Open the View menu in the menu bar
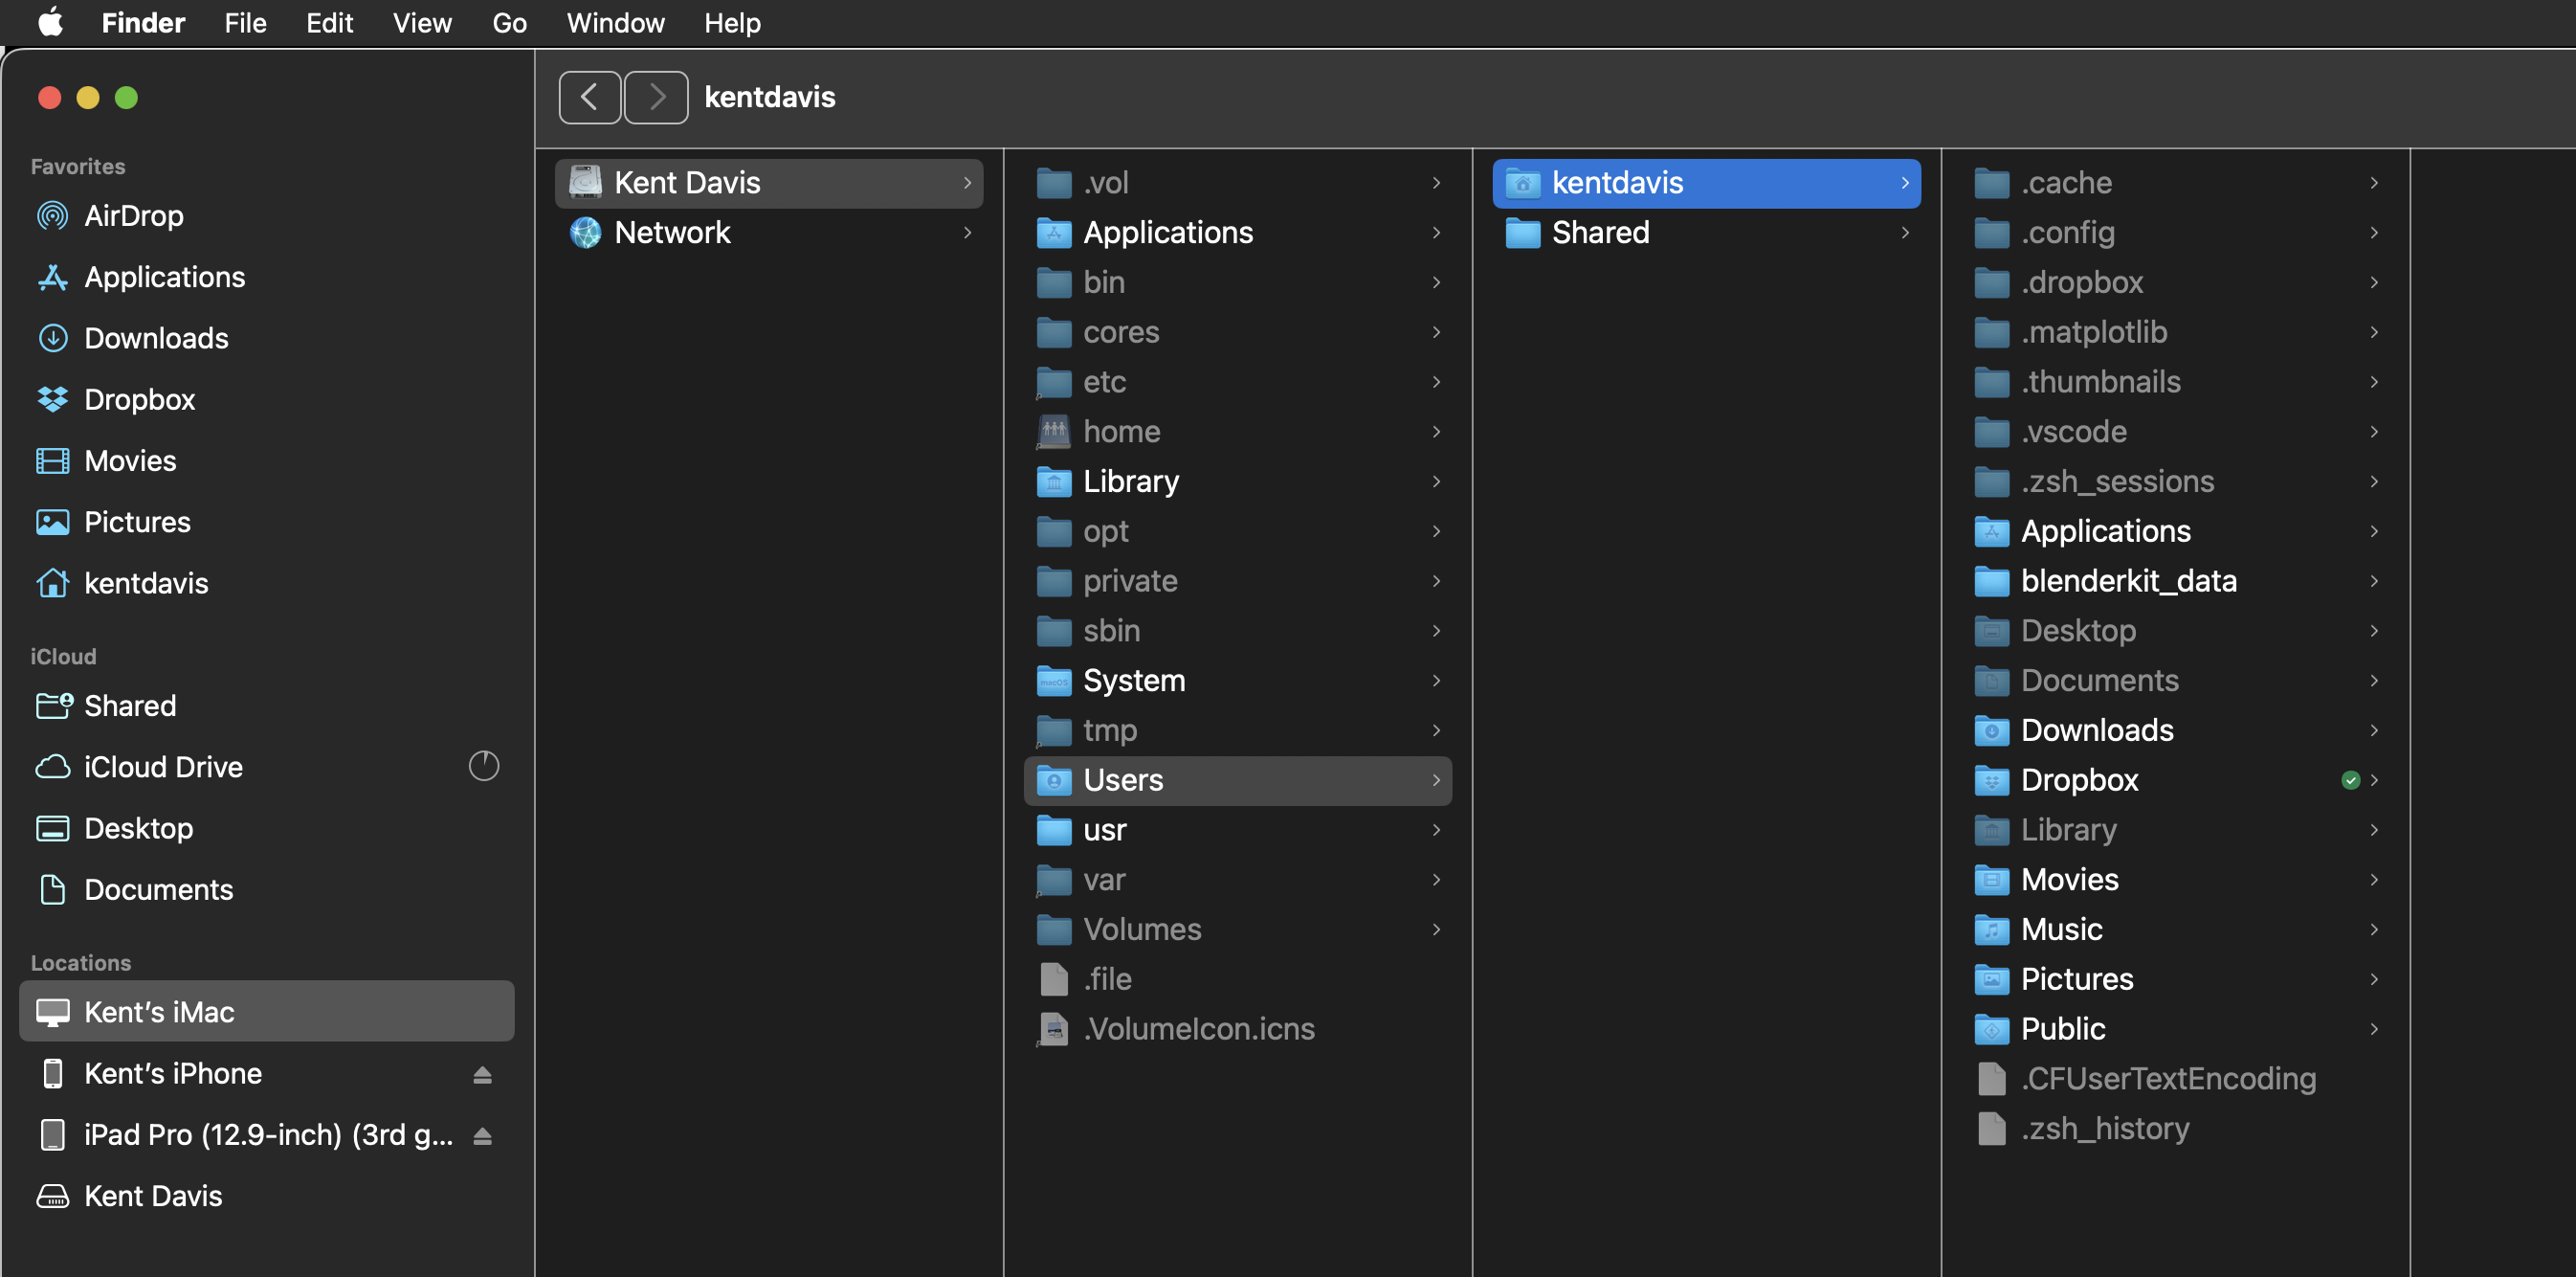This screenshot has height=1277, width=2576. pyautogui.click(x=421, y=22)
